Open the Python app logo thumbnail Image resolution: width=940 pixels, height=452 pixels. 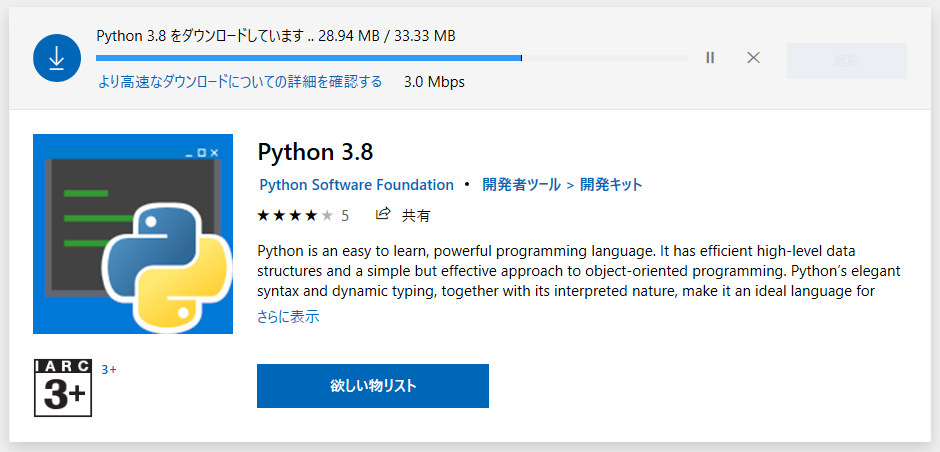(x=133, y=234)
